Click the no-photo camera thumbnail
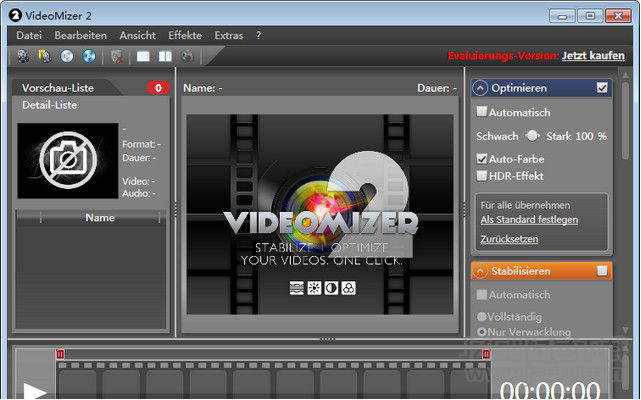The image size is (641, 400). click(x=68, y=160)
